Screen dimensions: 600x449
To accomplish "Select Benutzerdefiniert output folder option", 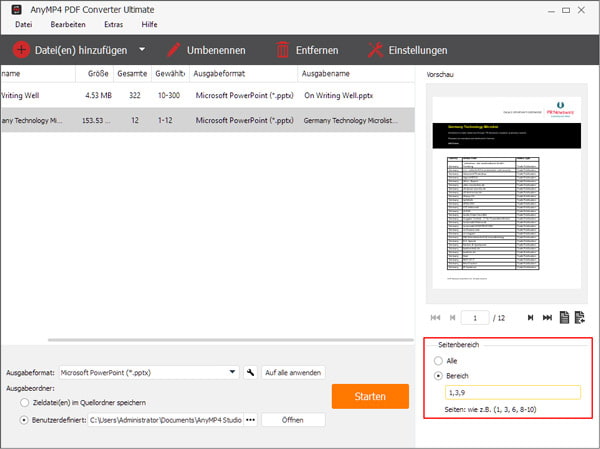I will pyautogui.click(x=24, y=420).
